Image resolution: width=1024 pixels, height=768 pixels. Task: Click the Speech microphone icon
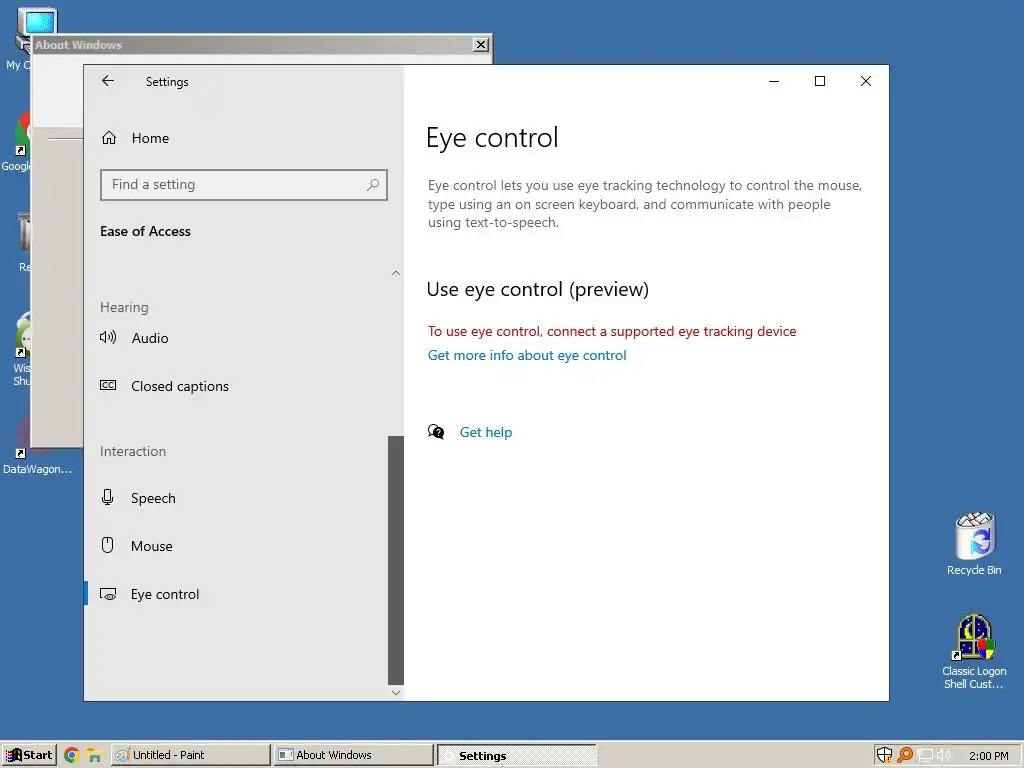click(108, 498)
